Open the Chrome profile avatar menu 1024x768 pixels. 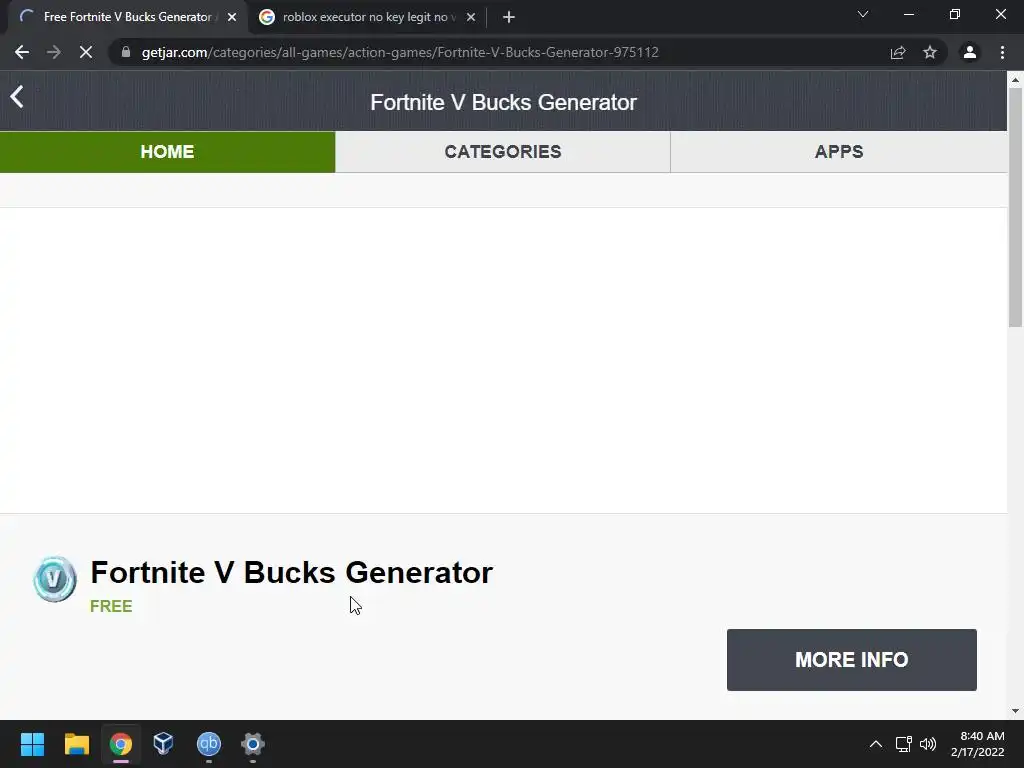[970, 52]
